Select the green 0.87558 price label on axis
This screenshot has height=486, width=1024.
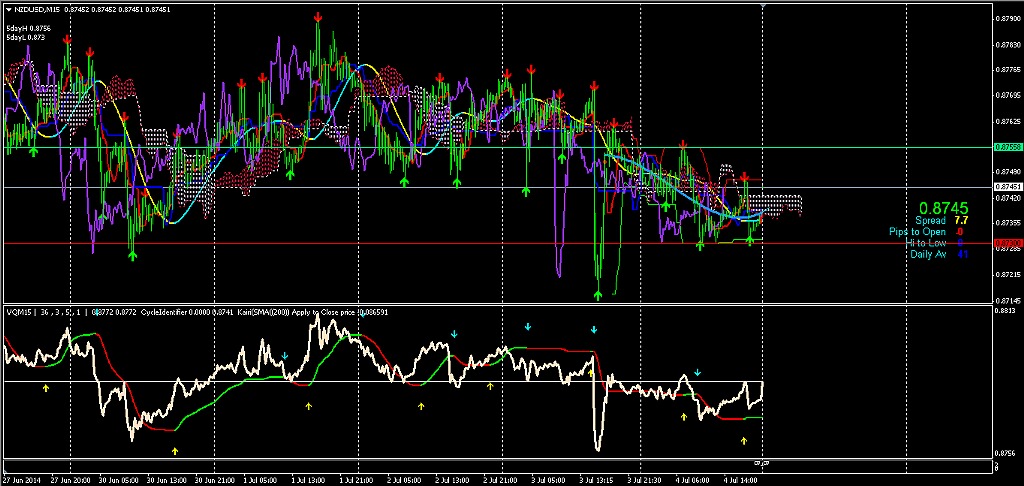coord(1007,147)
